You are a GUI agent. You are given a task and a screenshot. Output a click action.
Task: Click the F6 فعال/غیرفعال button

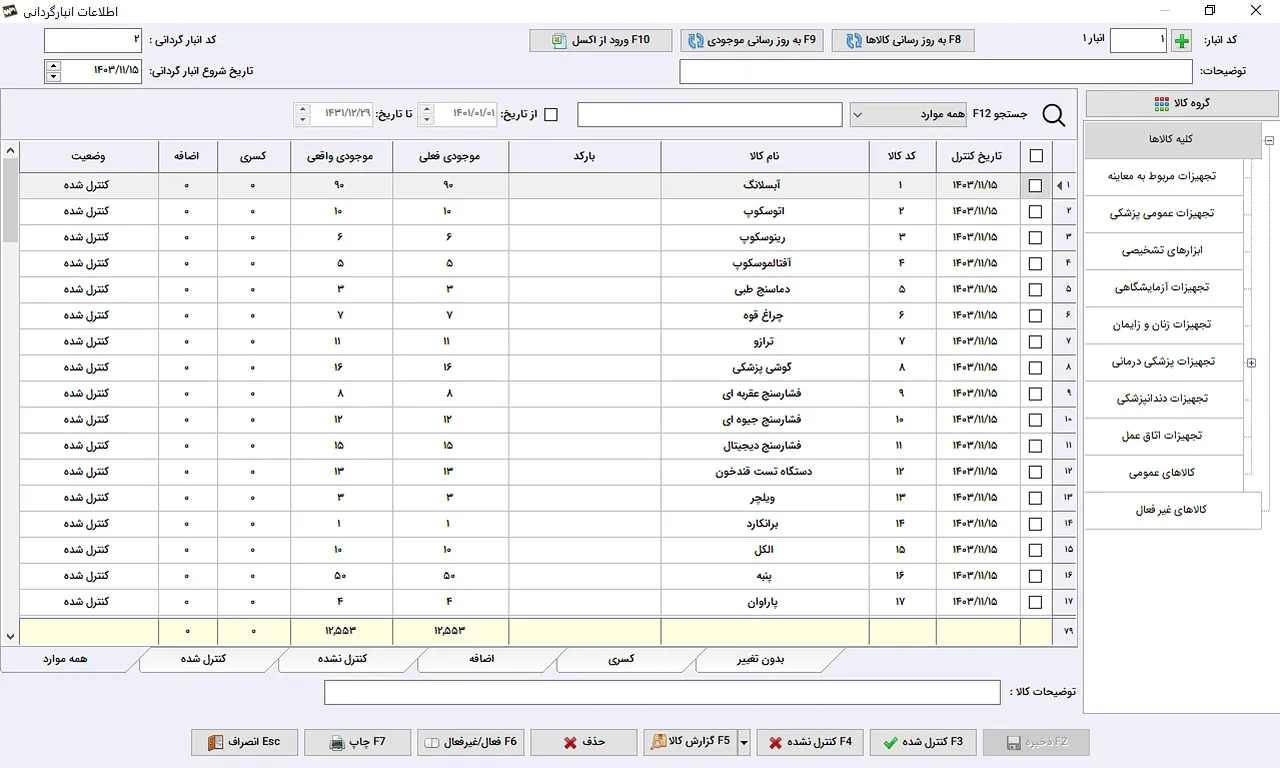coord(471,742)
